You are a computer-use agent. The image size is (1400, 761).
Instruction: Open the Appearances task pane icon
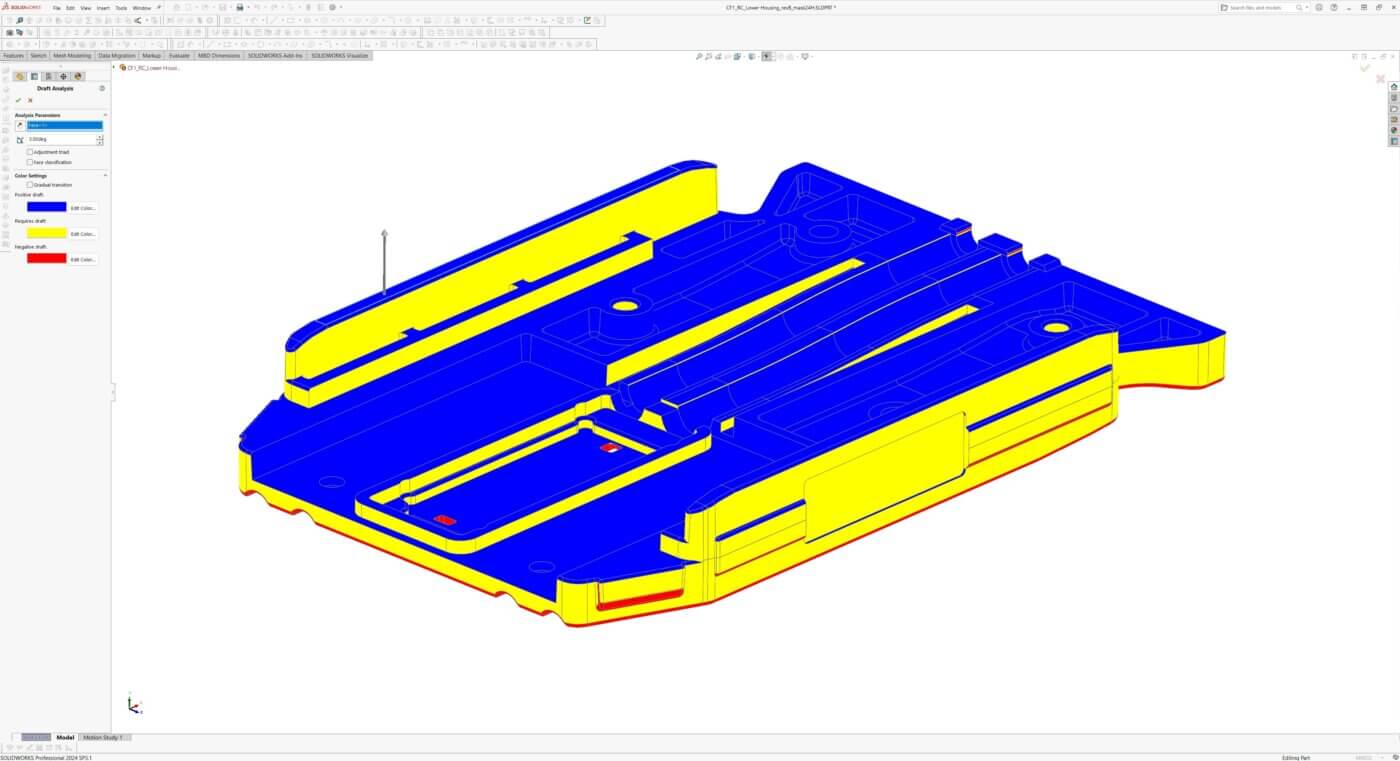(x=1394, y=130)
